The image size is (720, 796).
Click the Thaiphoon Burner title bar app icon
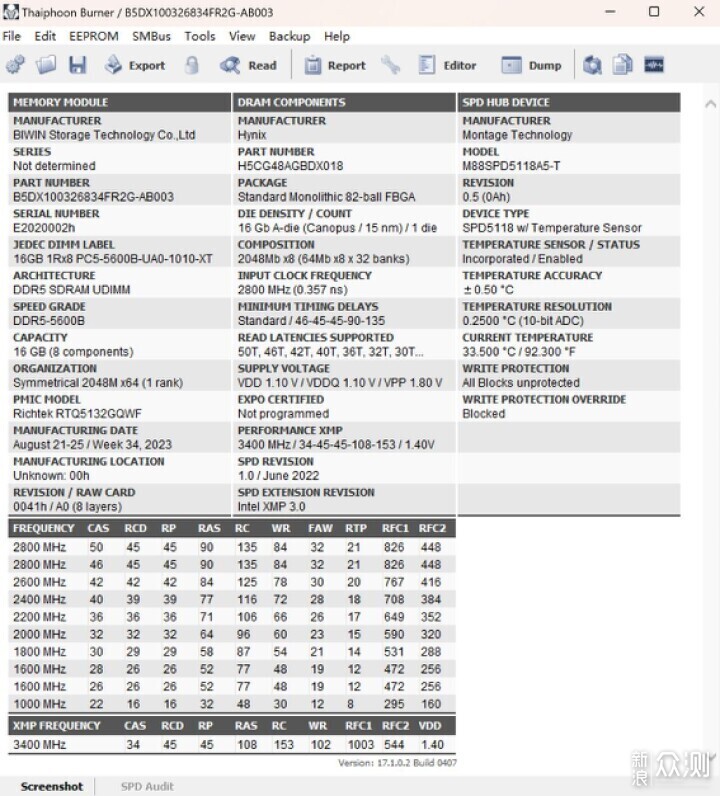(x=11, y=12)
